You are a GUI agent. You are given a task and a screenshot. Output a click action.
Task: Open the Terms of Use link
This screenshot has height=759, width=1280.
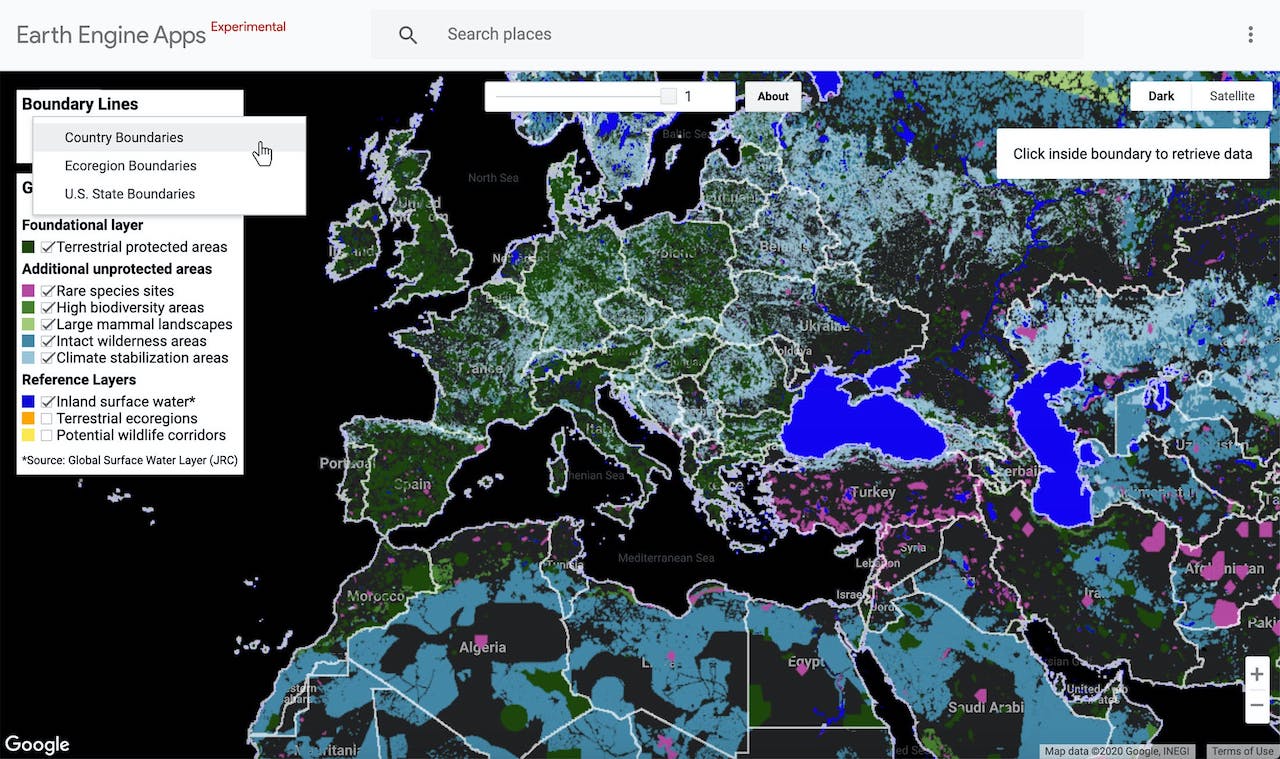point(1241,750)
